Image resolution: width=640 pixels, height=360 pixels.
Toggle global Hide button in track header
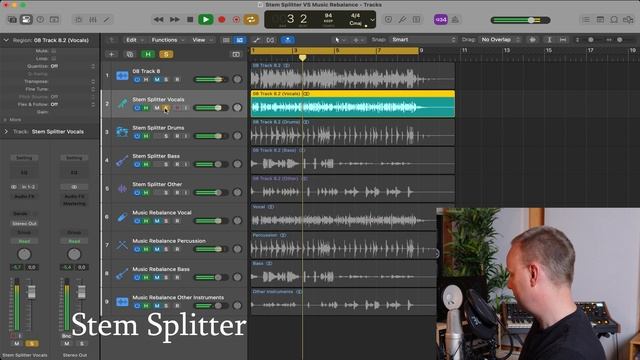tap(148, 54)
